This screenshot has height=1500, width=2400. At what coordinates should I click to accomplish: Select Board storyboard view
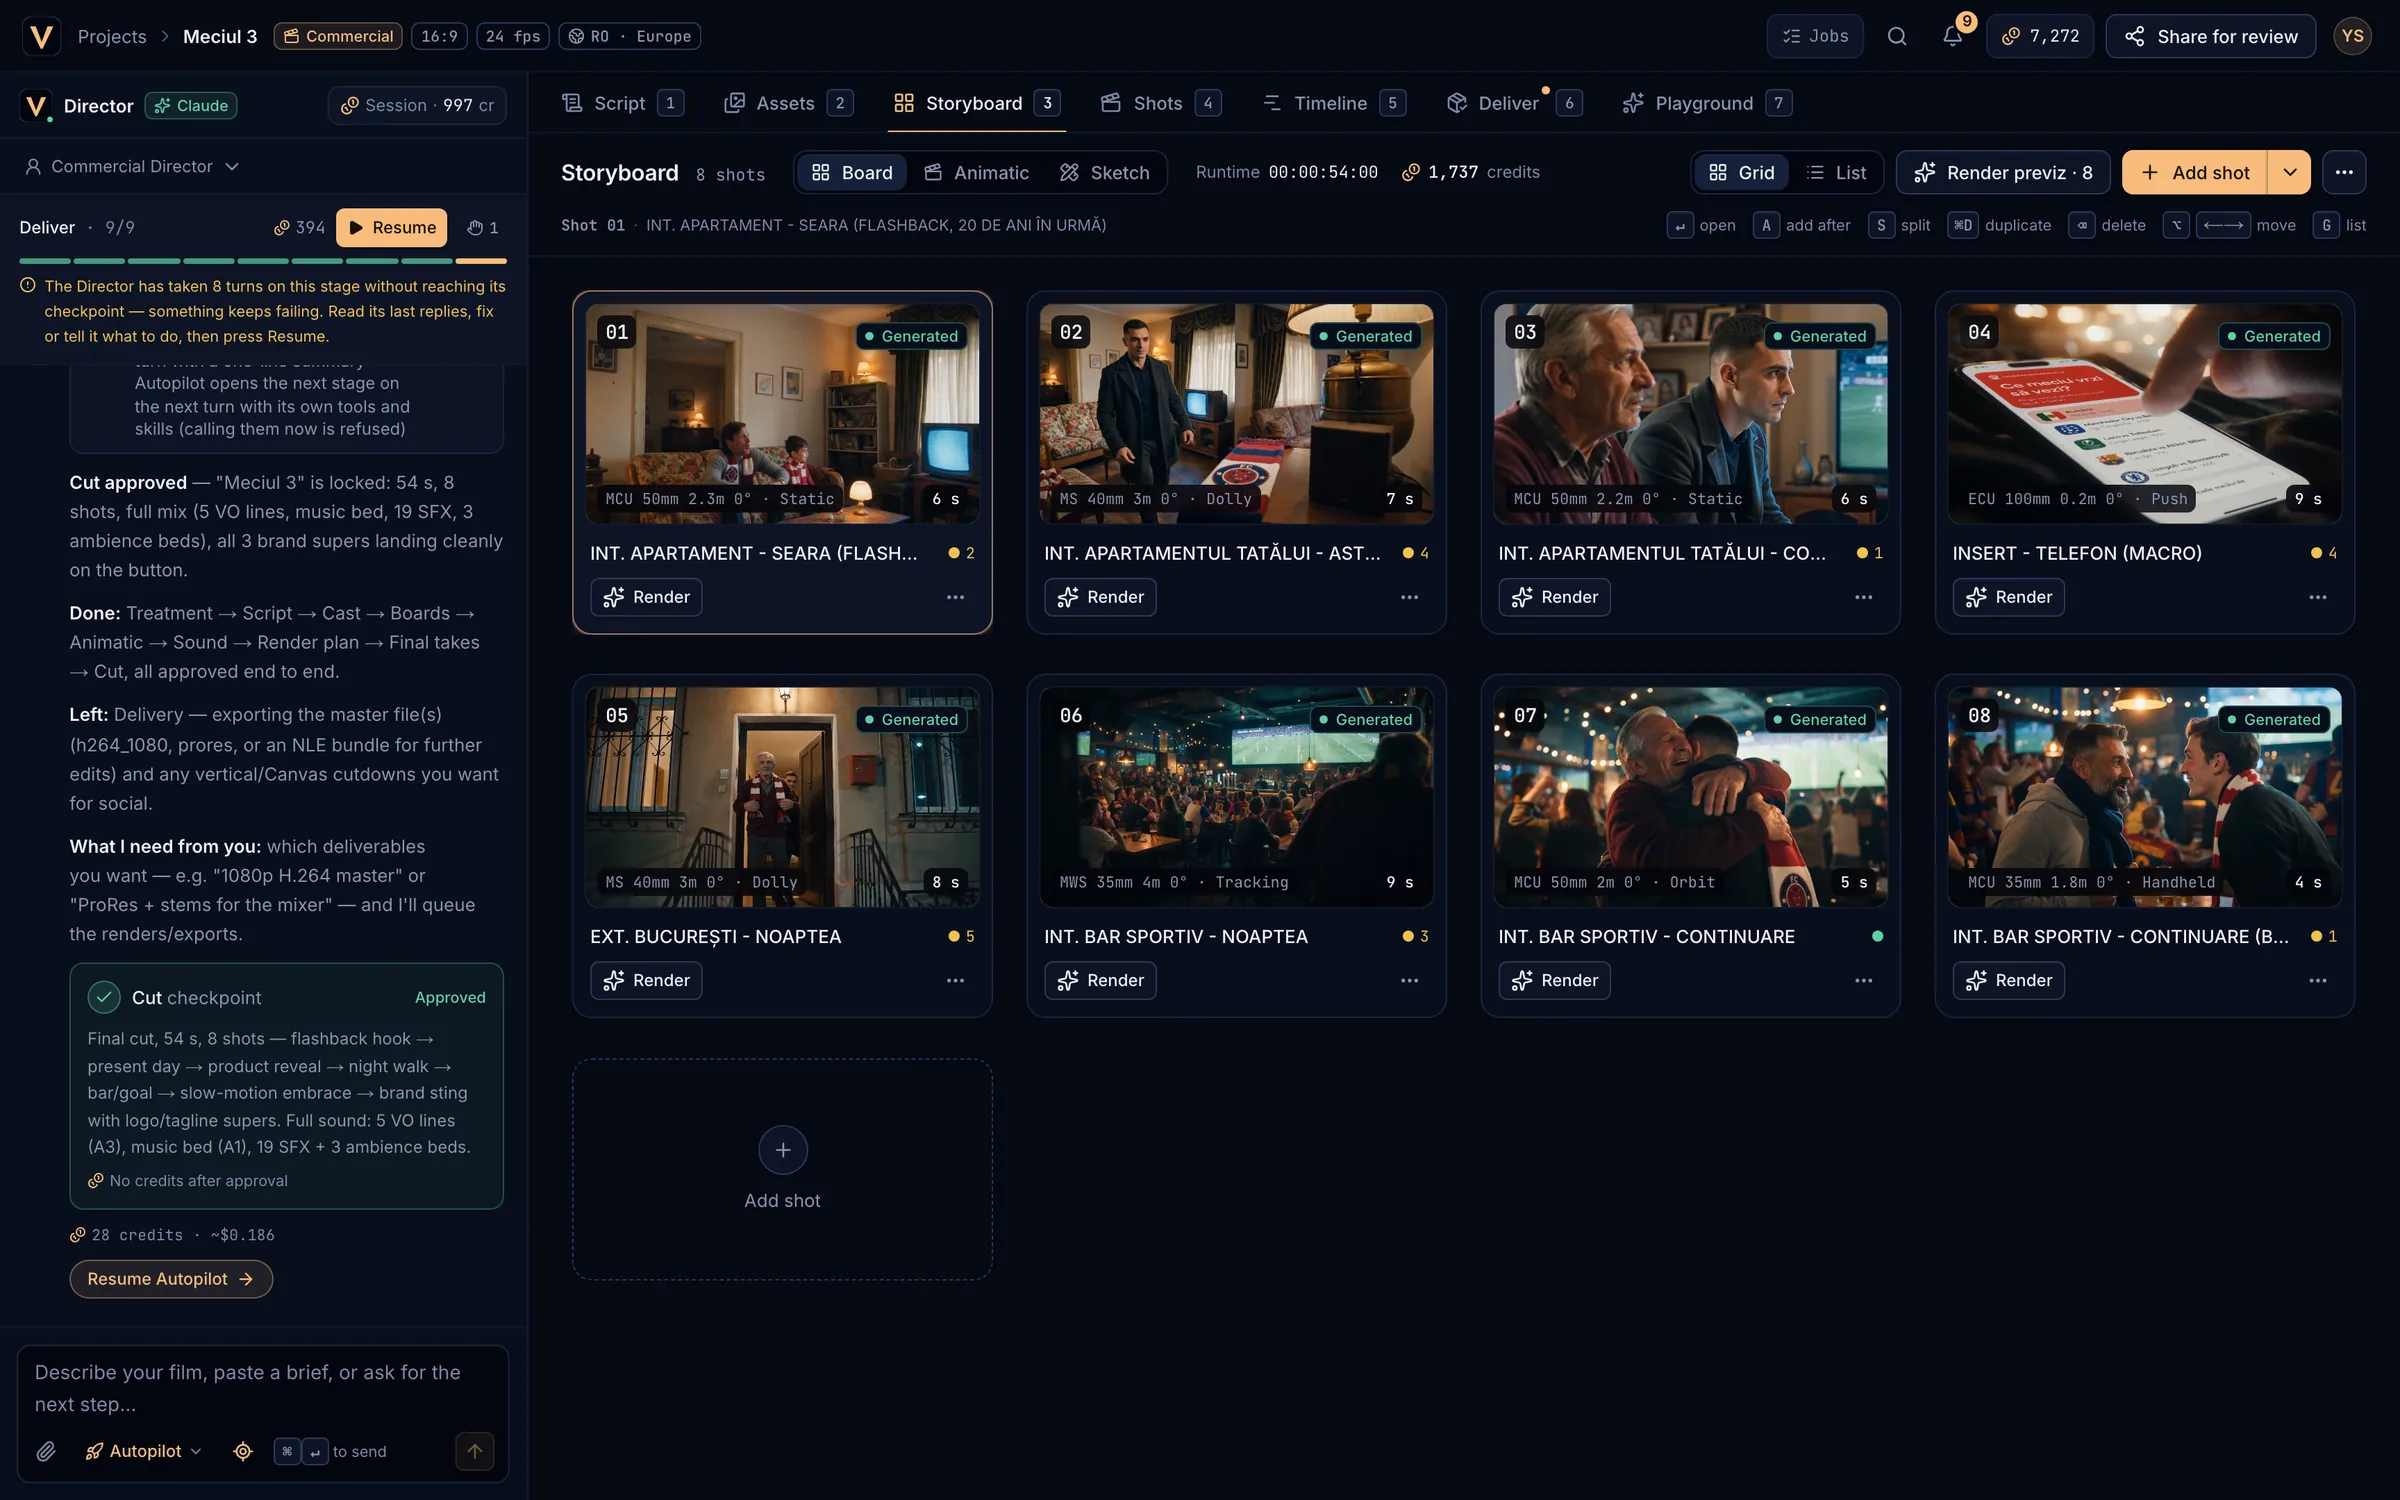(852, 172)
